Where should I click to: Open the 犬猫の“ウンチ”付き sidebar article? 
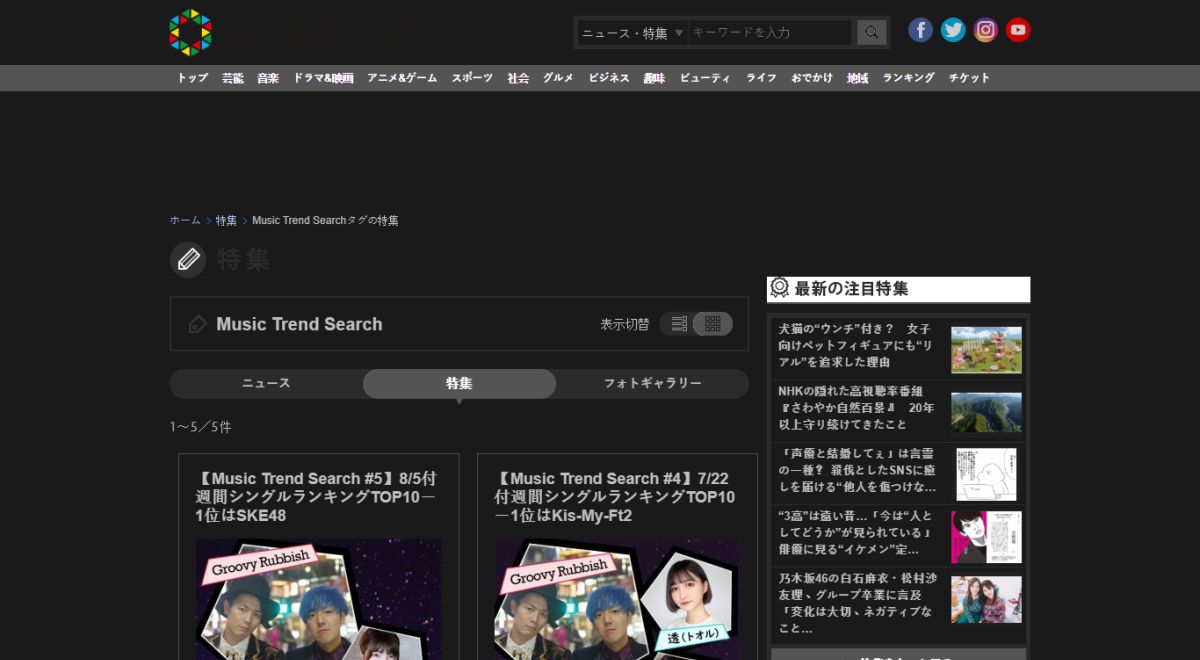coord(856,346)
